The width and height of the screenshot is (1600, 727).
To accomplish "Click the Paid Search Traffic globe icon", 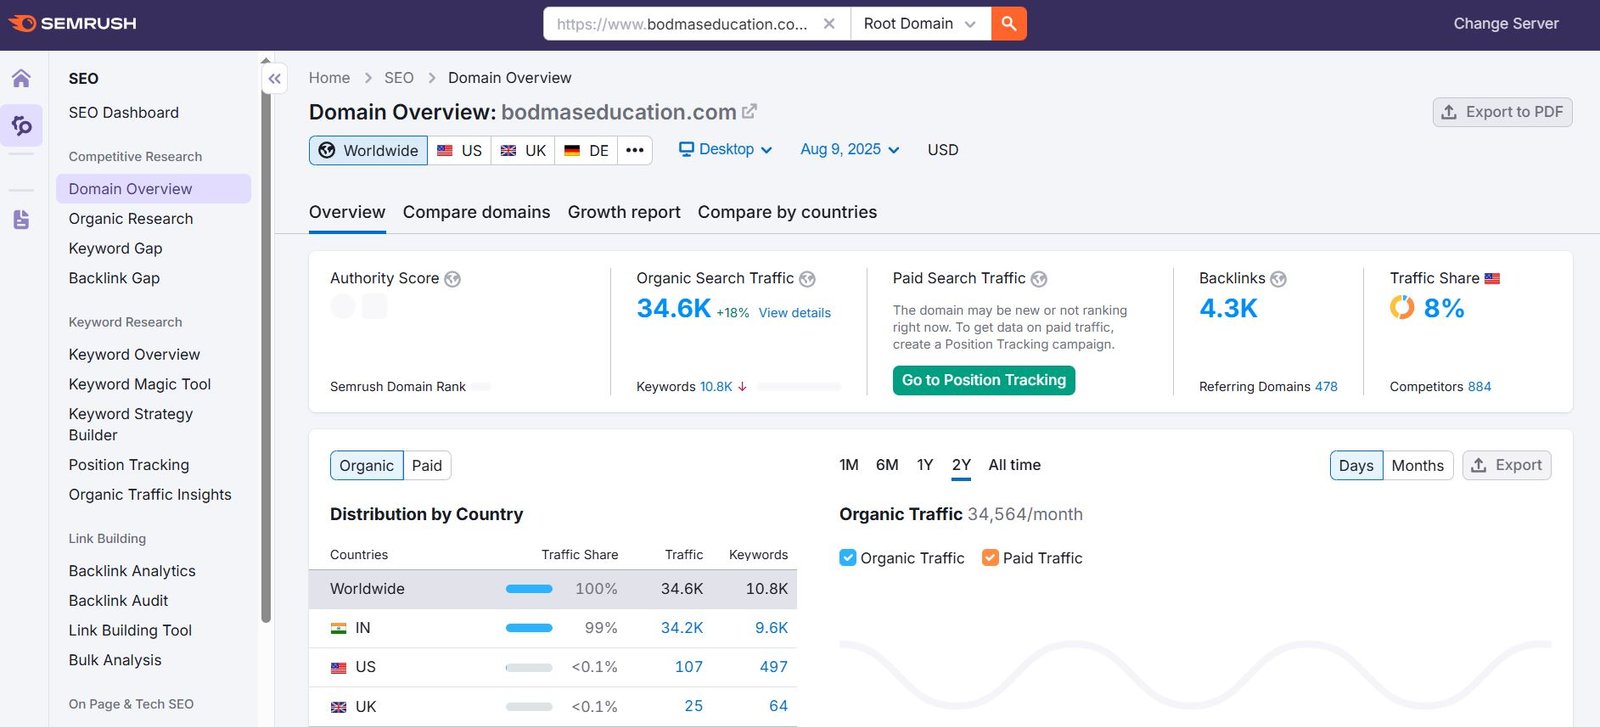I will point(1039,279).
